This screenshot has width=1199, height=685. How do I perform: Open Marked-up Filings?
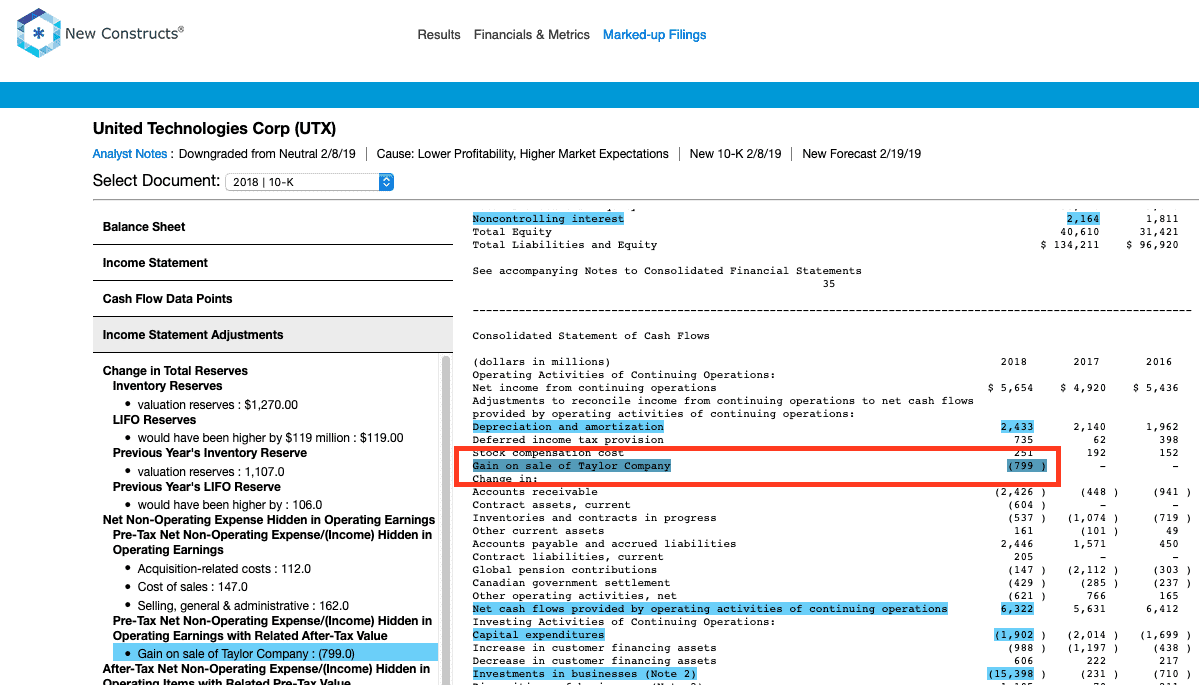point(655,34)
